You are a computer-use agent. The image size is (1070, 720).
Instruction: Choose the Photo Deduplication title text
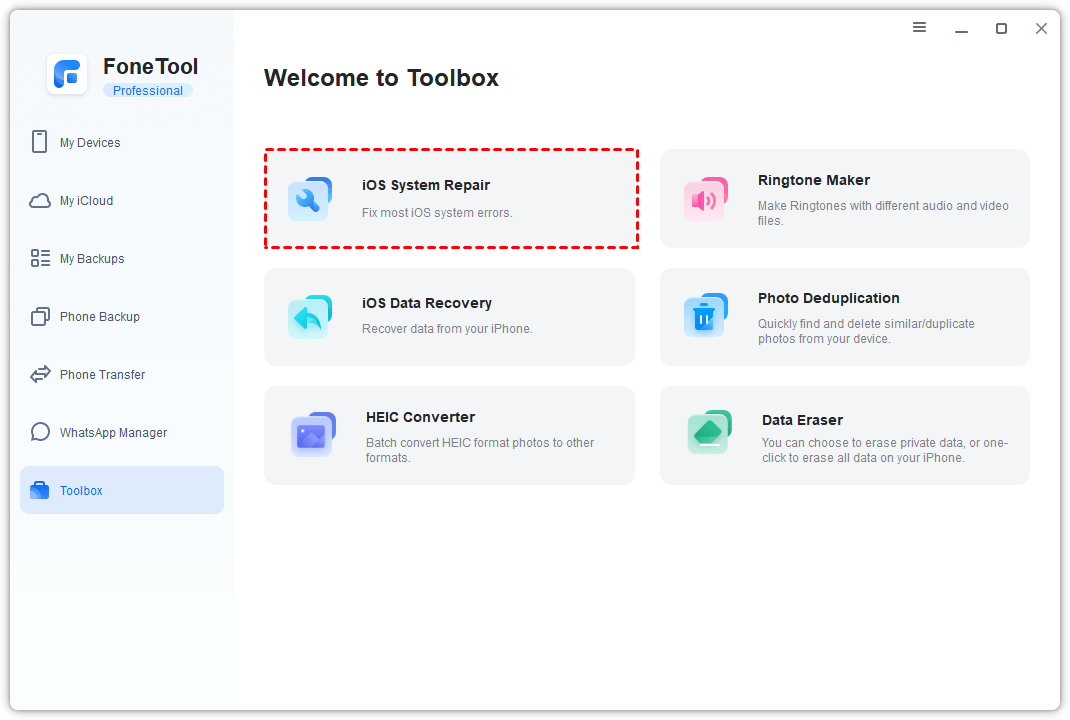pos(828,298)
